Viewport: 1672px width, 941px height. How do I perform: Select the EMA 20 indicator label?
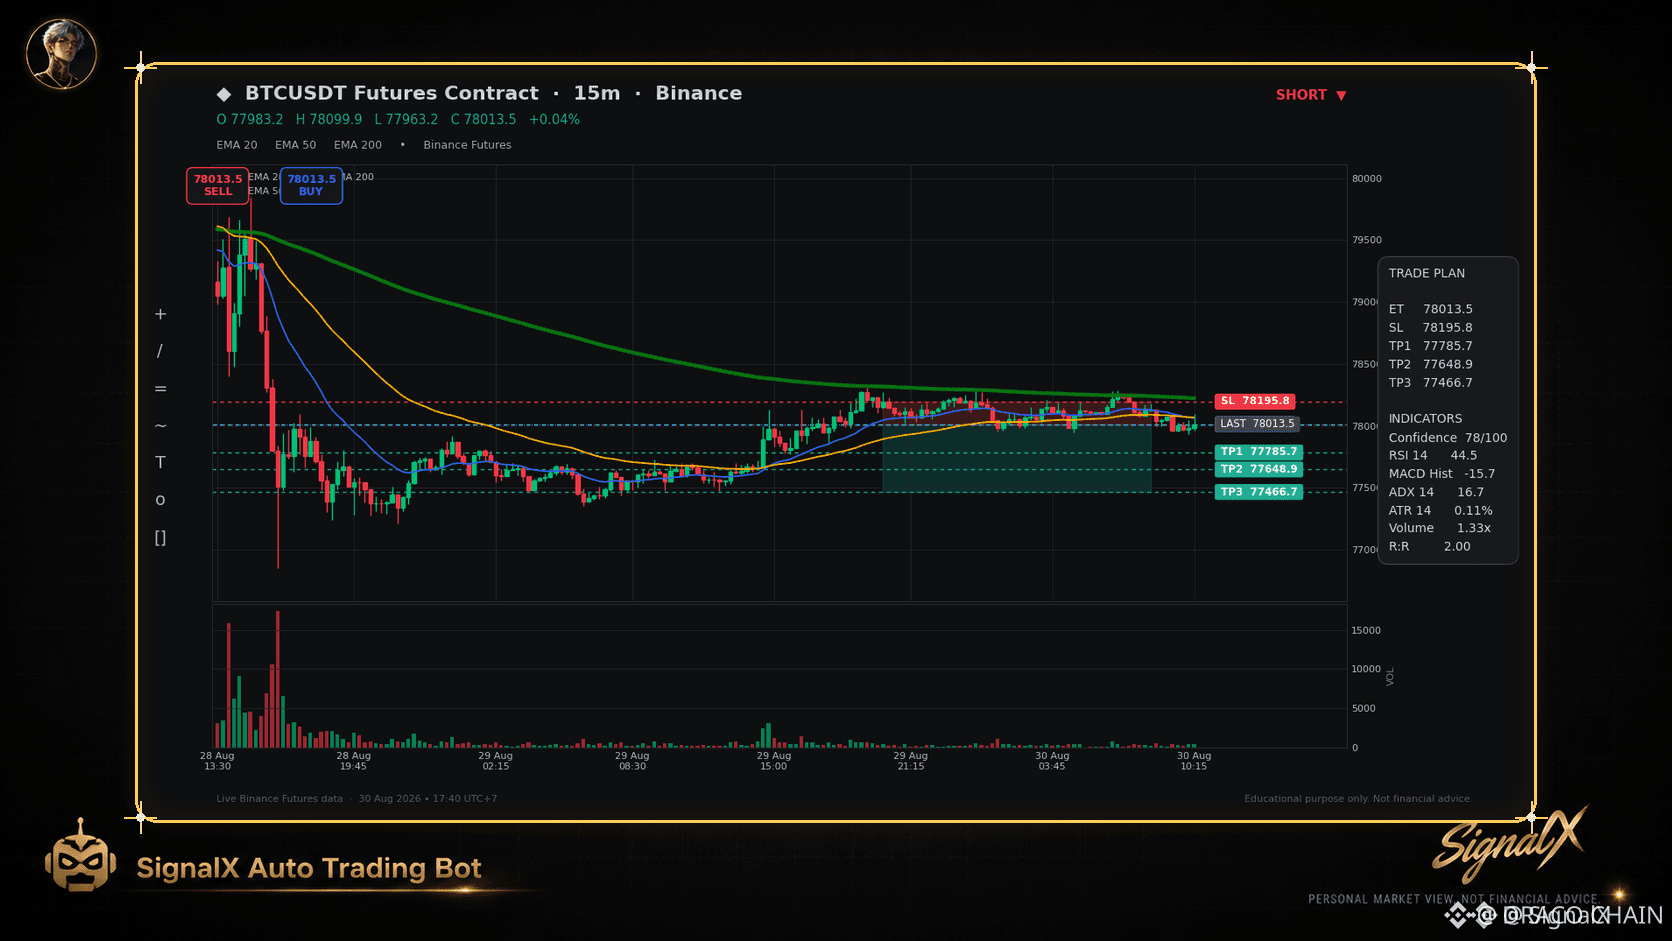click(x=237, y=145)
